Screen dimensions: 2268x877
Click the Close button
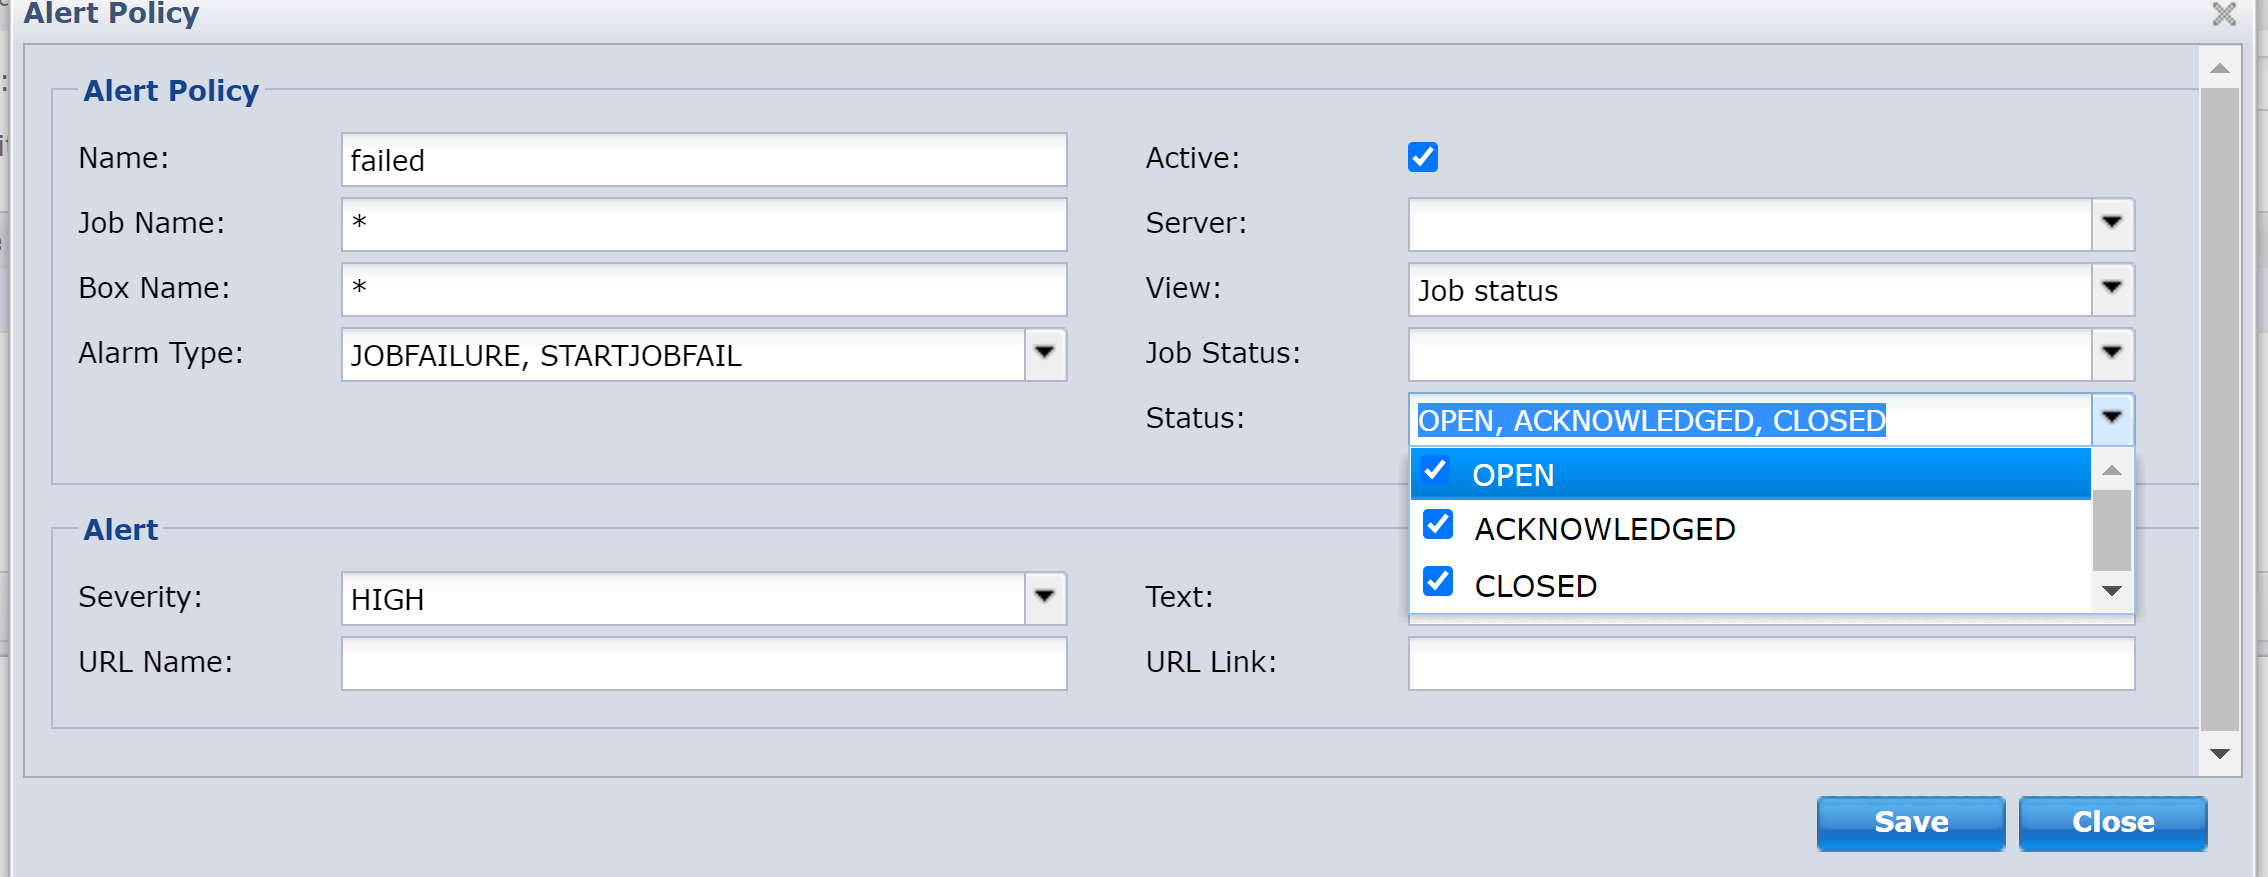[x=2112, y=822]
